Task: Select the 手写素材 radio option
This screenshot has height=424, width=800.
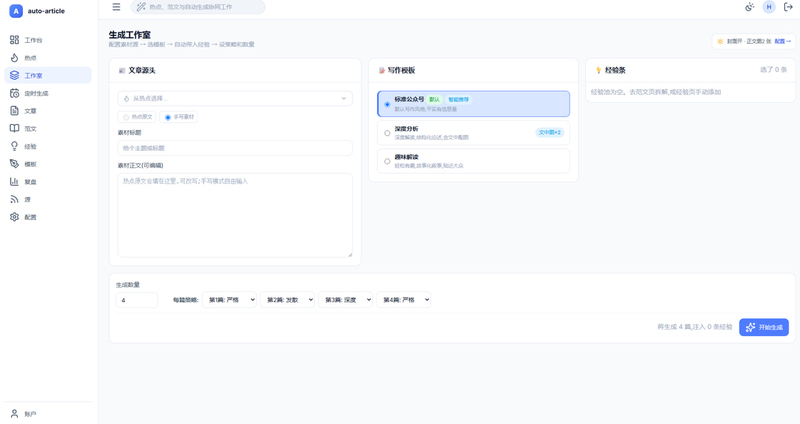Action: click(x=168, y=117)
